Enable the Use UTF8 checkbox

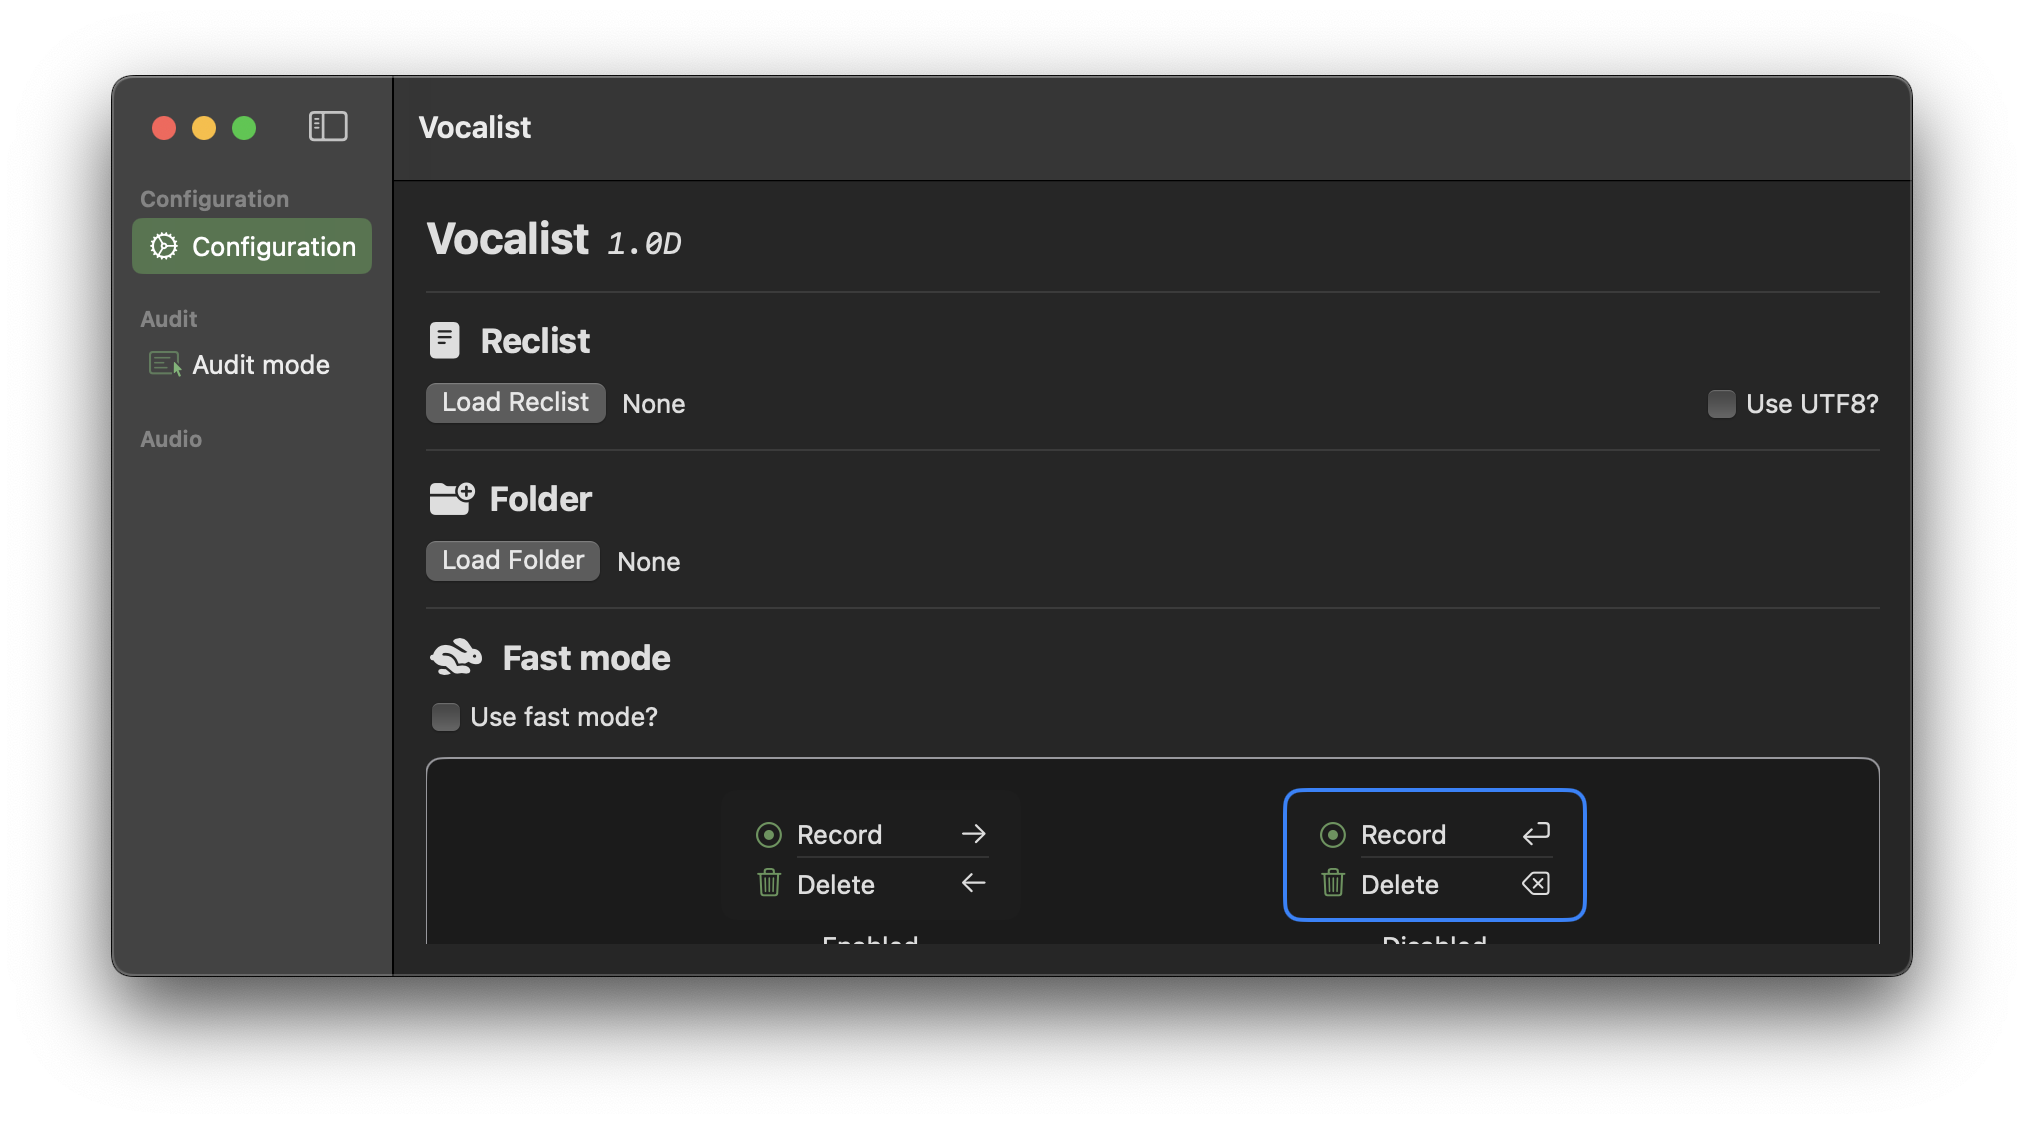coord(1721,404)
